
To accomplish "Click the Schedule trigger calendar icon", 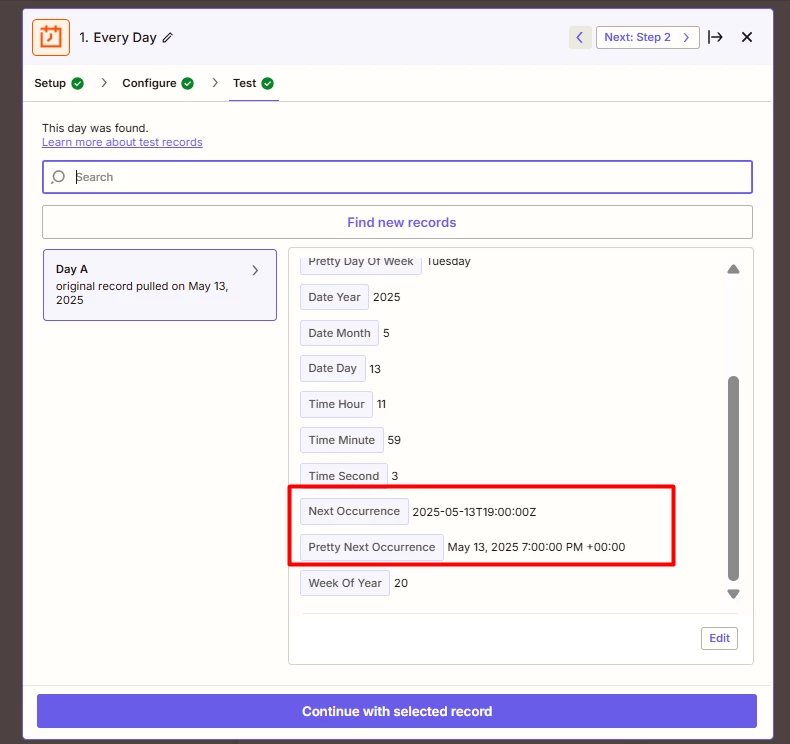I will 51,37.
